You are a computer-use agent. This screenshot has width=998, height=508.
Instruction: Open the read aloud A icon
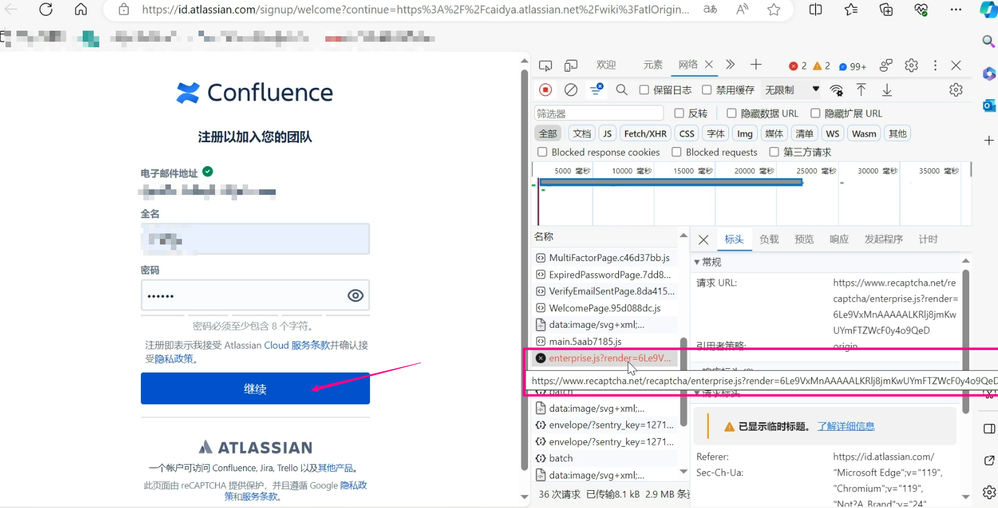(742, 10)
